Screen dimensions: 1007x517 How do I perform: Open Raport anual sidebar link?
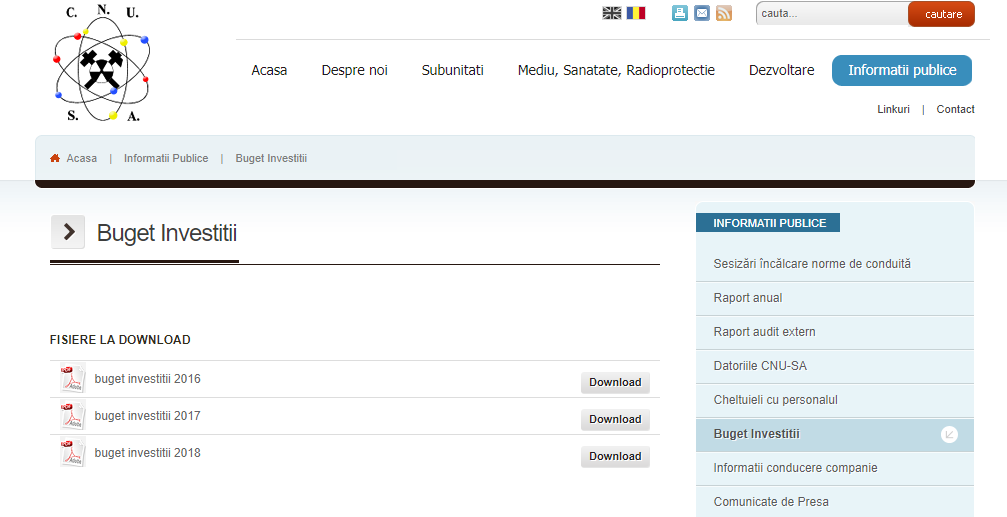click(748, 298)
